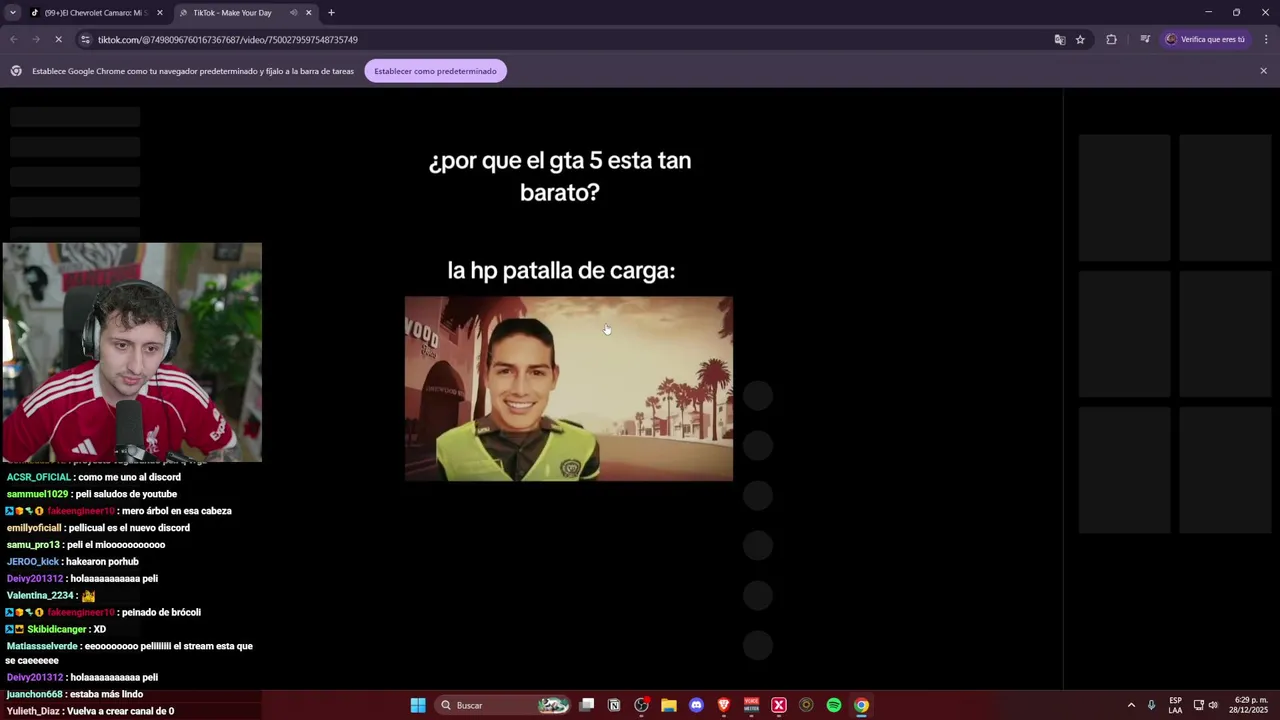Click 'Establecer como predeterminado' button

click(435, 71)
